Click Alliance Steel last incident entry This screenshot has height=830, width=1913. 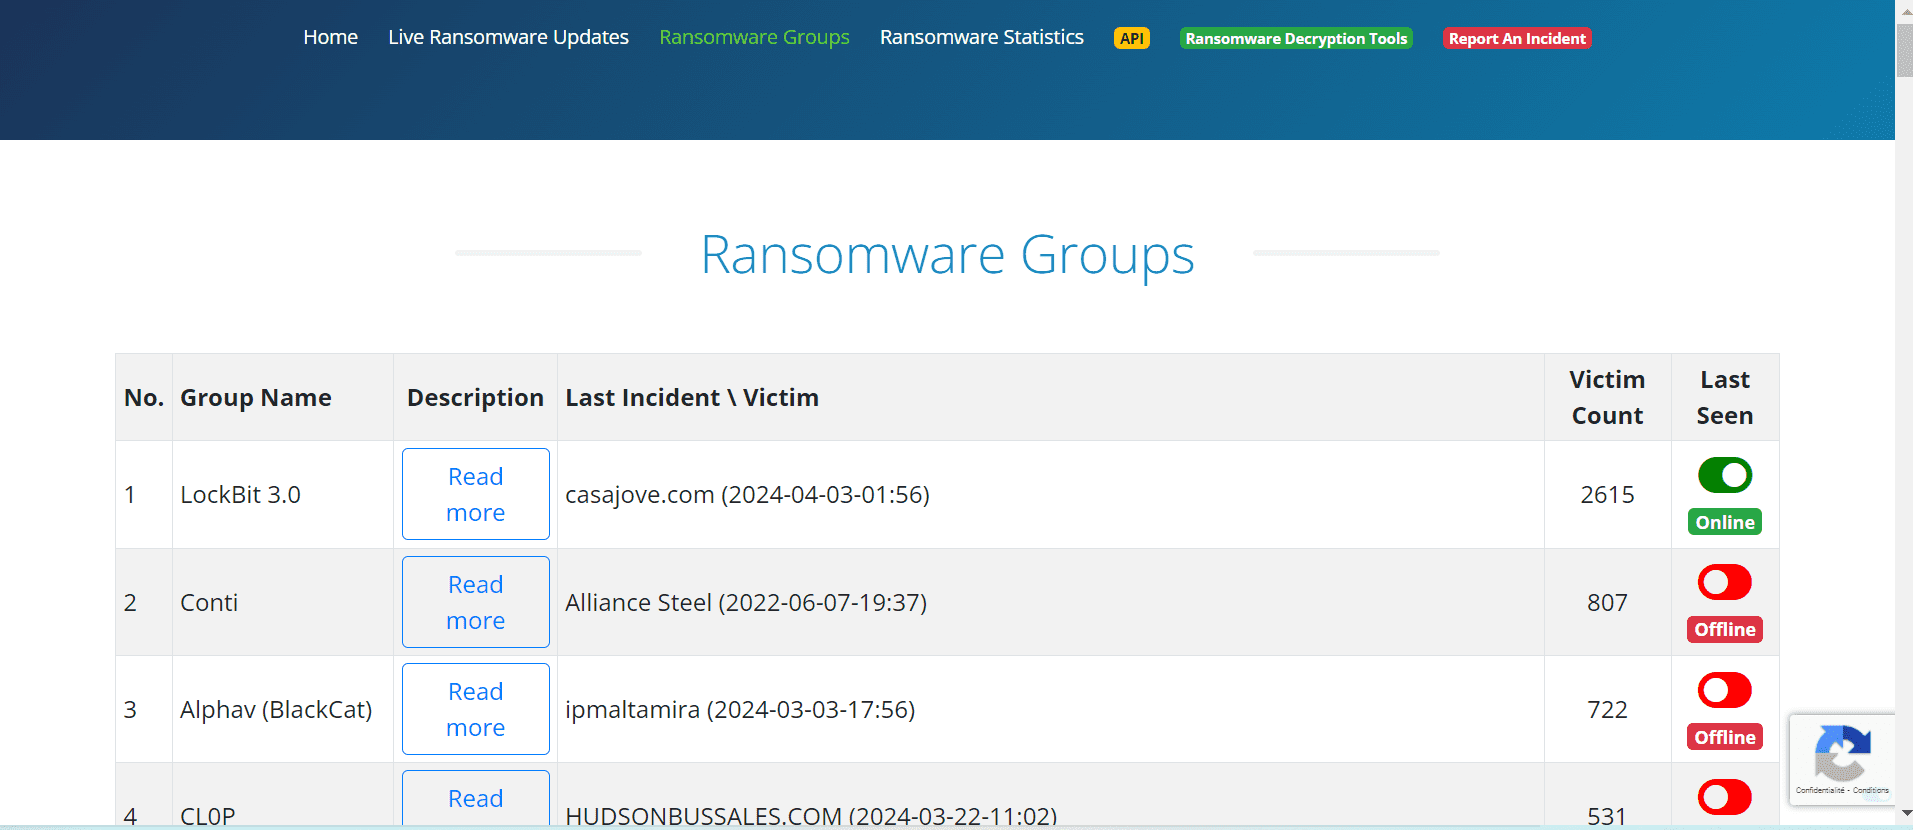click(x=746, y=602)
